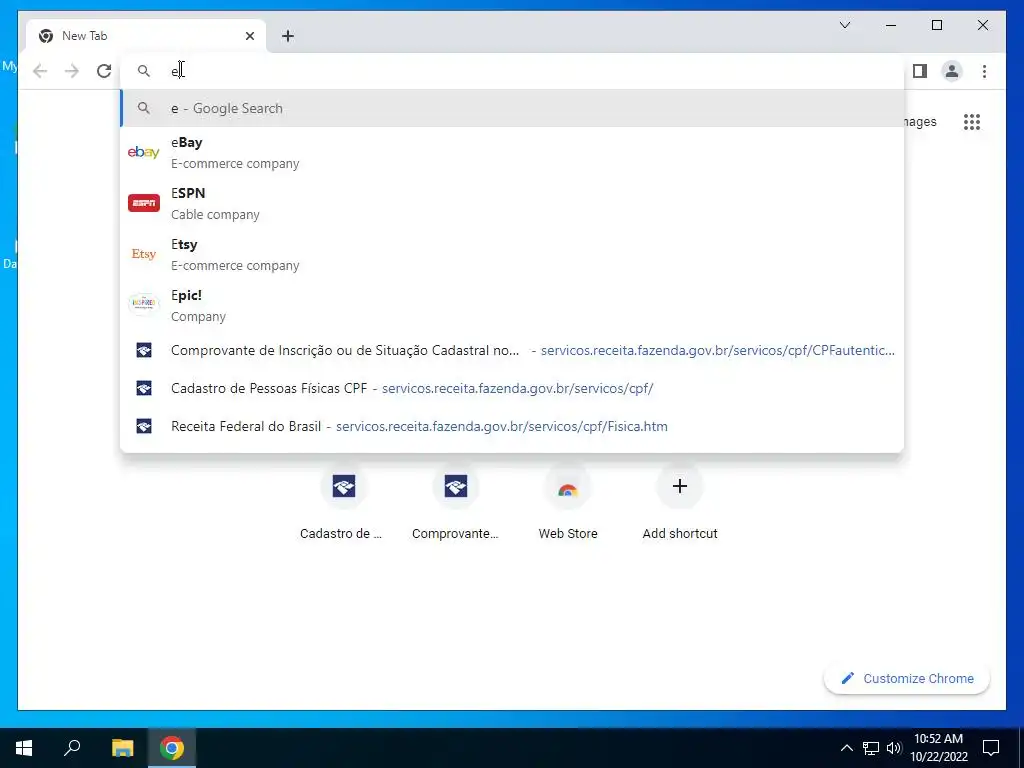Reload the current page
Viewport: 1024px width, 768px height.
104,71
